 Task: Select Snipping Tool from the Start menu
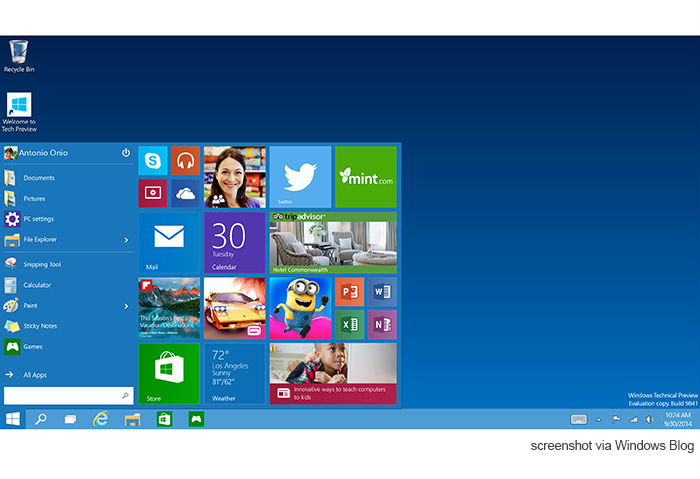pos(41,264)
